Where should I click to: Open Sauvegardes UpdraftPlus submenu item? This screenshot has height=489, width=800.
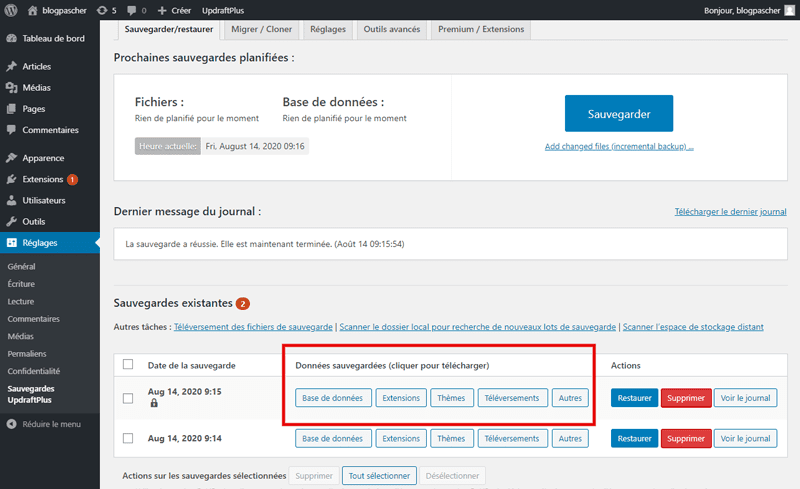tap(31, 394)
